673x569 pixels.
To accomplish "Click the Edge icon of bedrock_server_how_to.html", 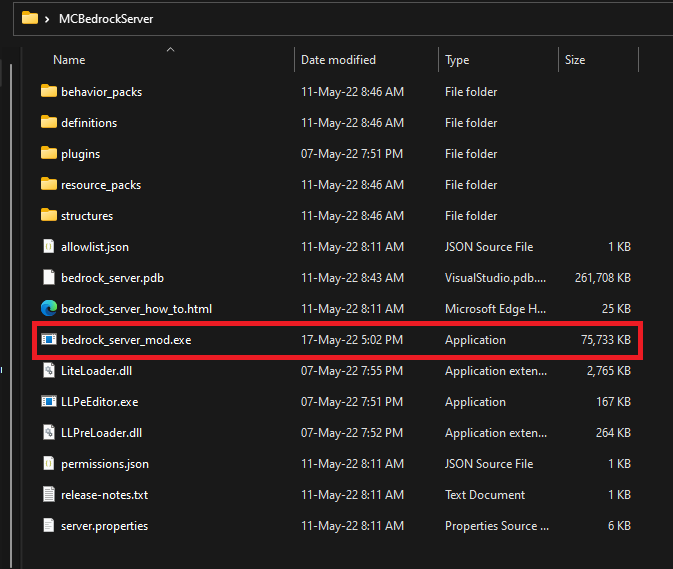I will 49,308.
